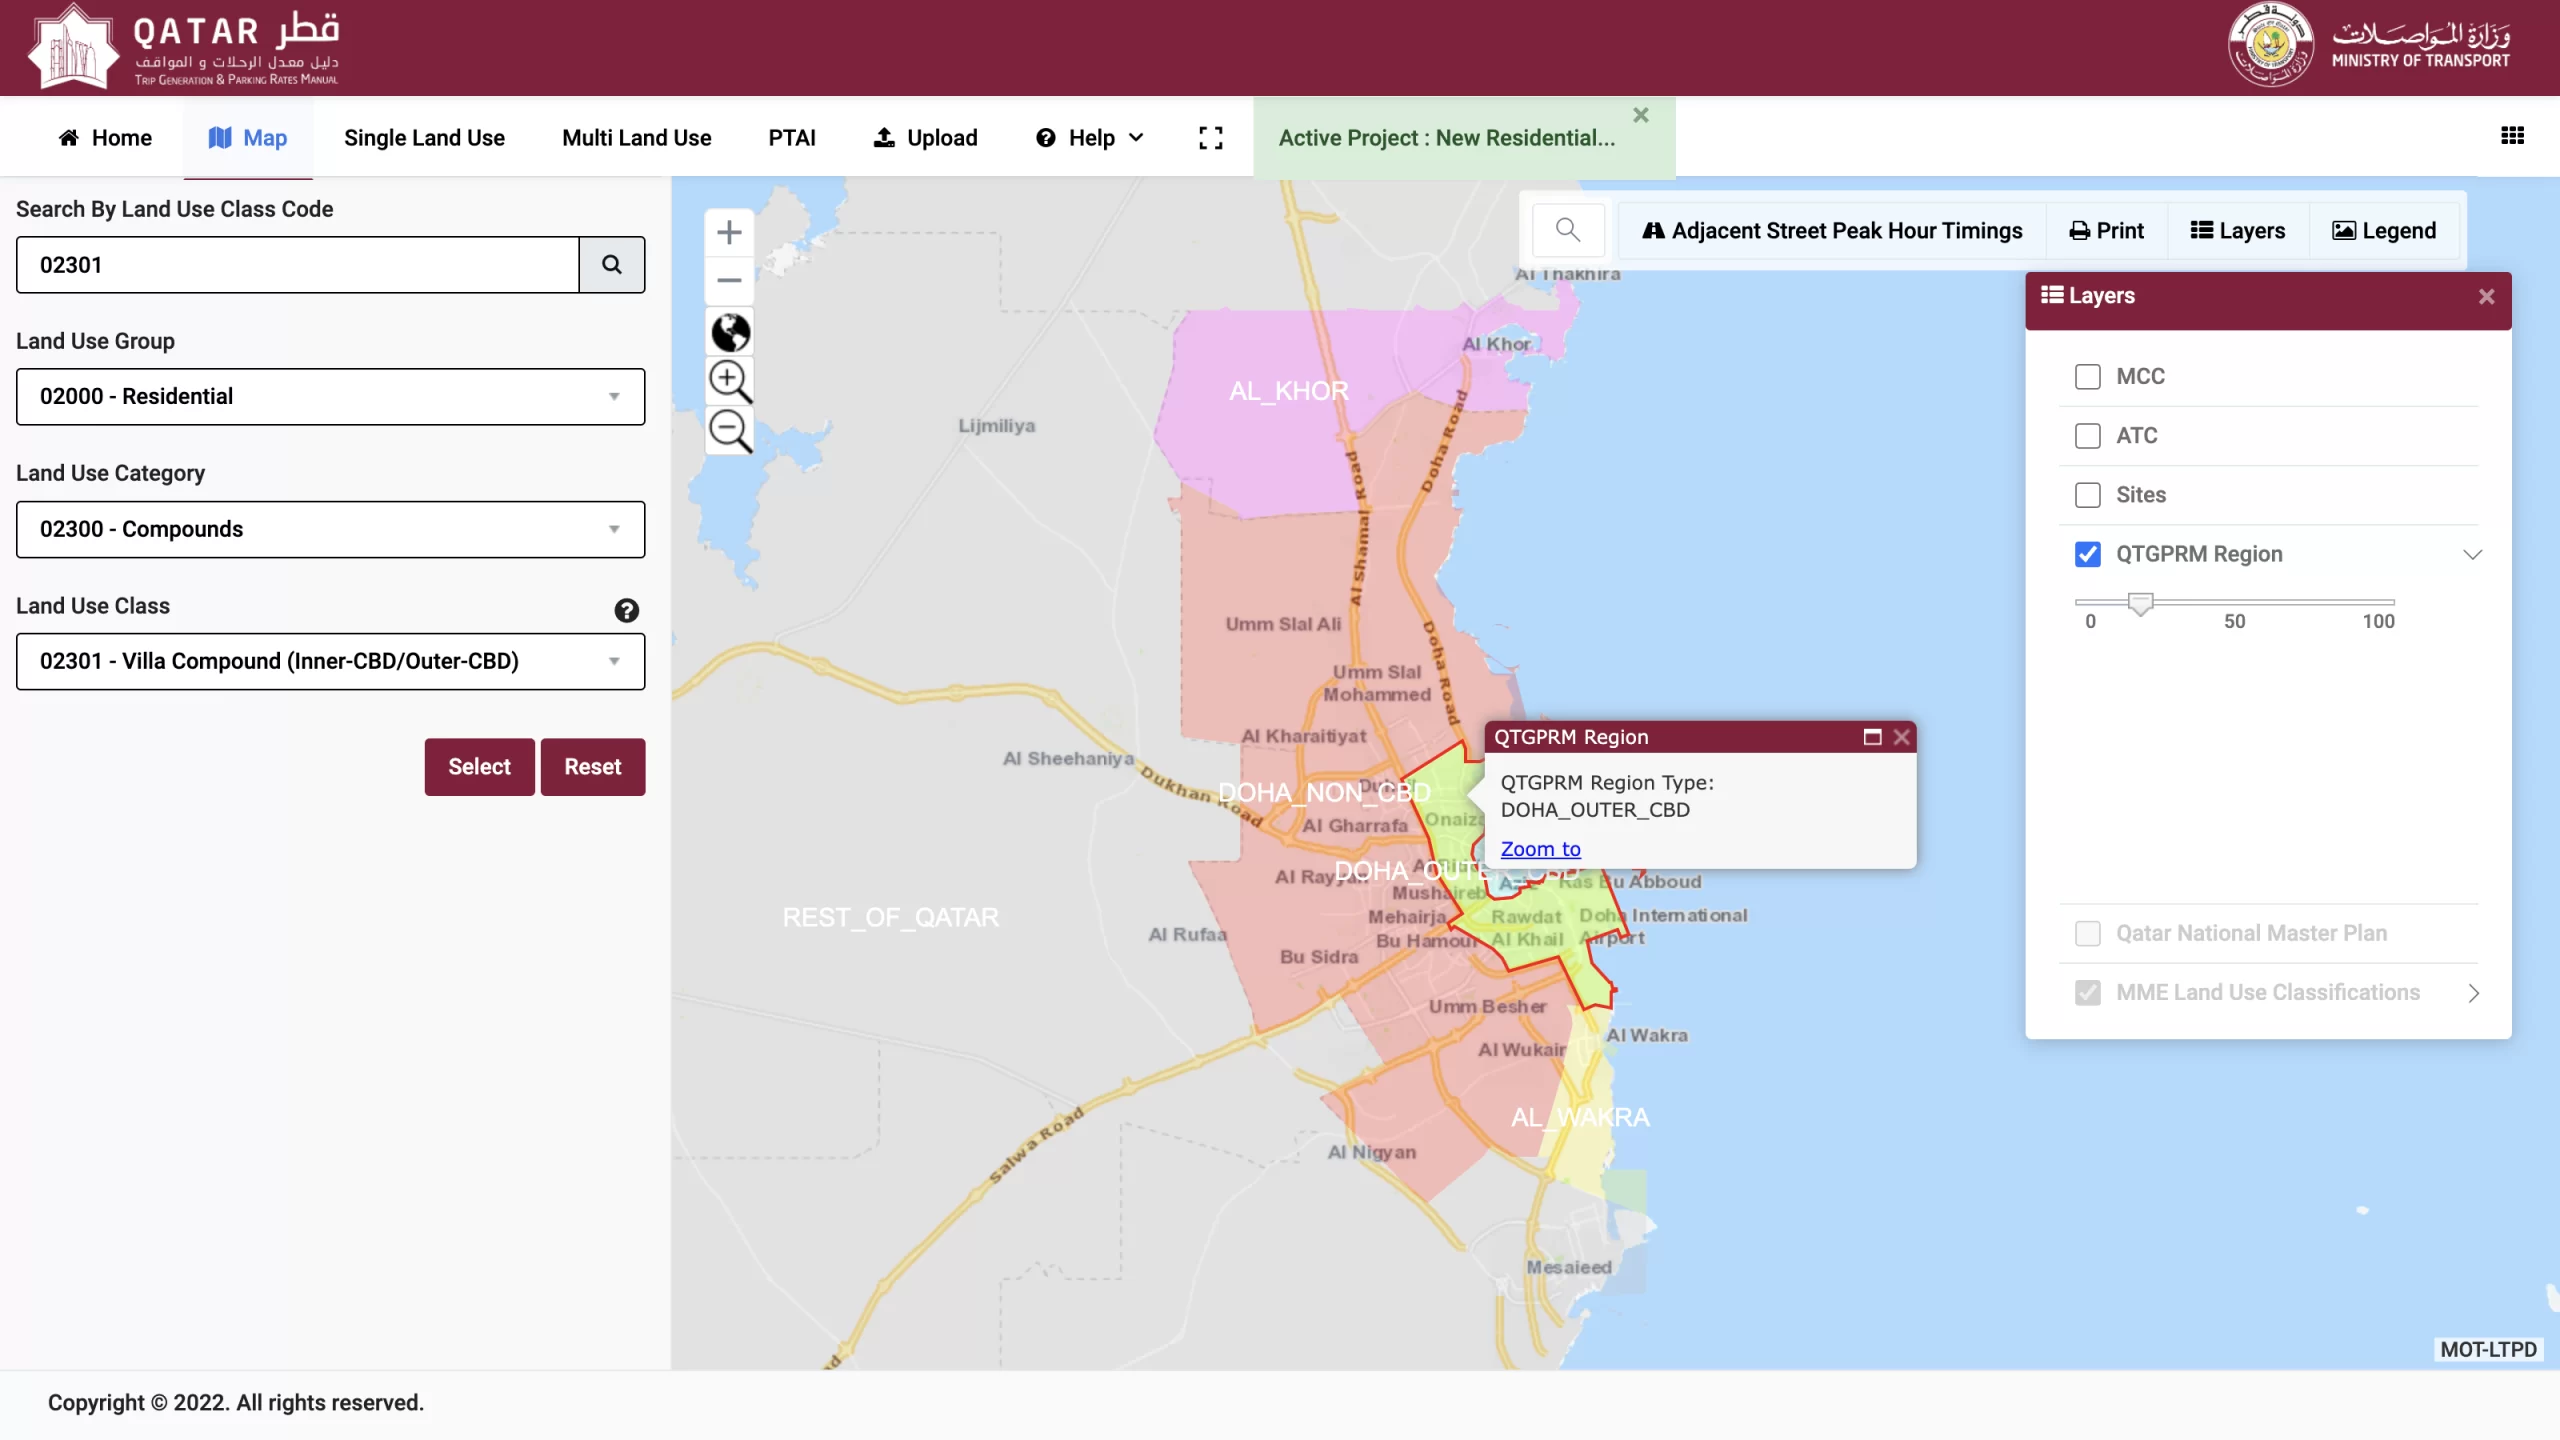
Task: Click the Ministry of Transport emblem
Action: [x=2270, y=45]
